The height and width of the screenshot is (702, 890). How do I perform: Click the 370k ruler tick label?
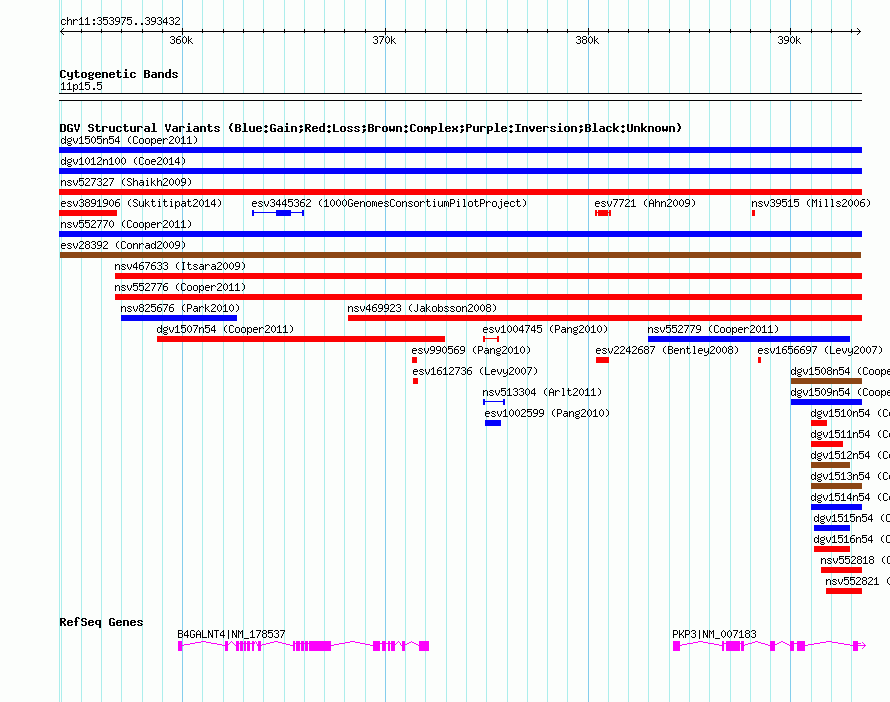tap(384, 40)
